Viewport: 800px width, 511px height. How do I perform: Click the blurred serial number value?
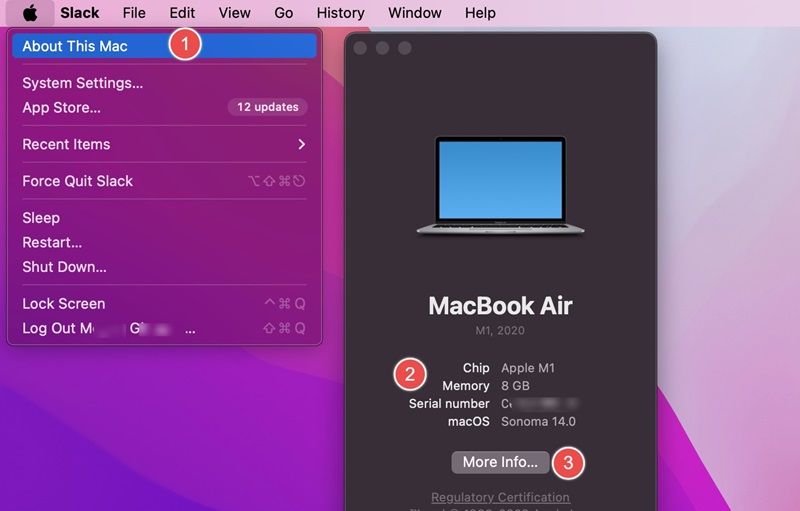(x=540, y=404)
